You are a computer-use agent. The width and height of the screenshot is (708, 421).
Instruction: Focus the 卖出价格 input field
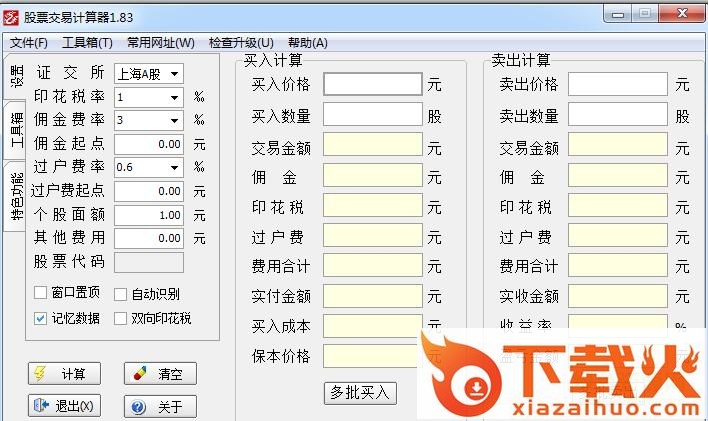tap(618, 84)
